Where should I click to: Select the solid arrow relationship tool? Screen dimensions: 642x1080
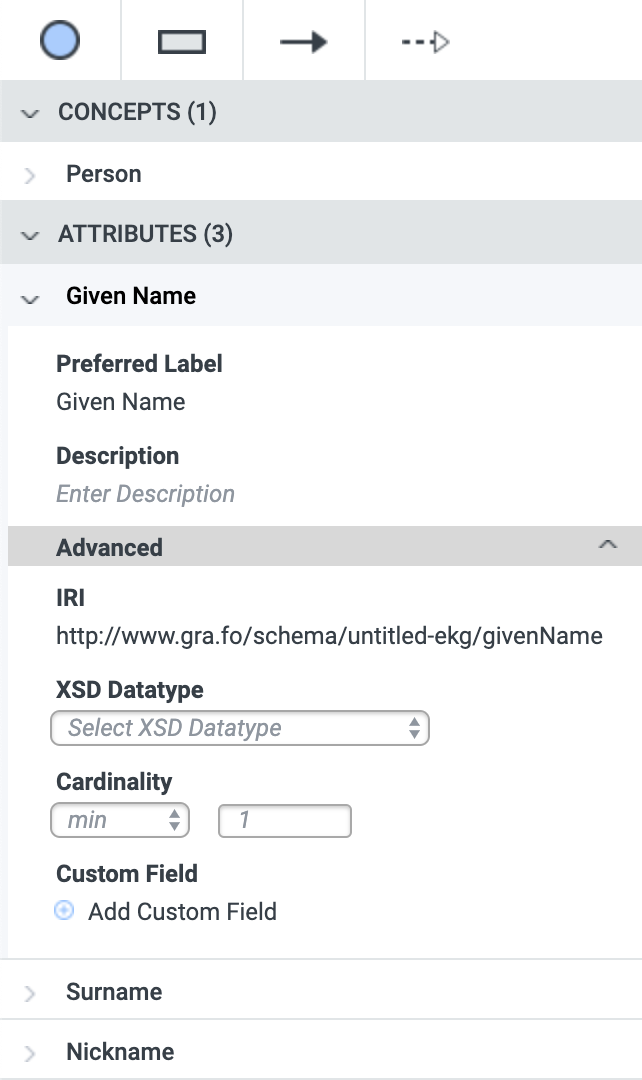click(304, 41)
